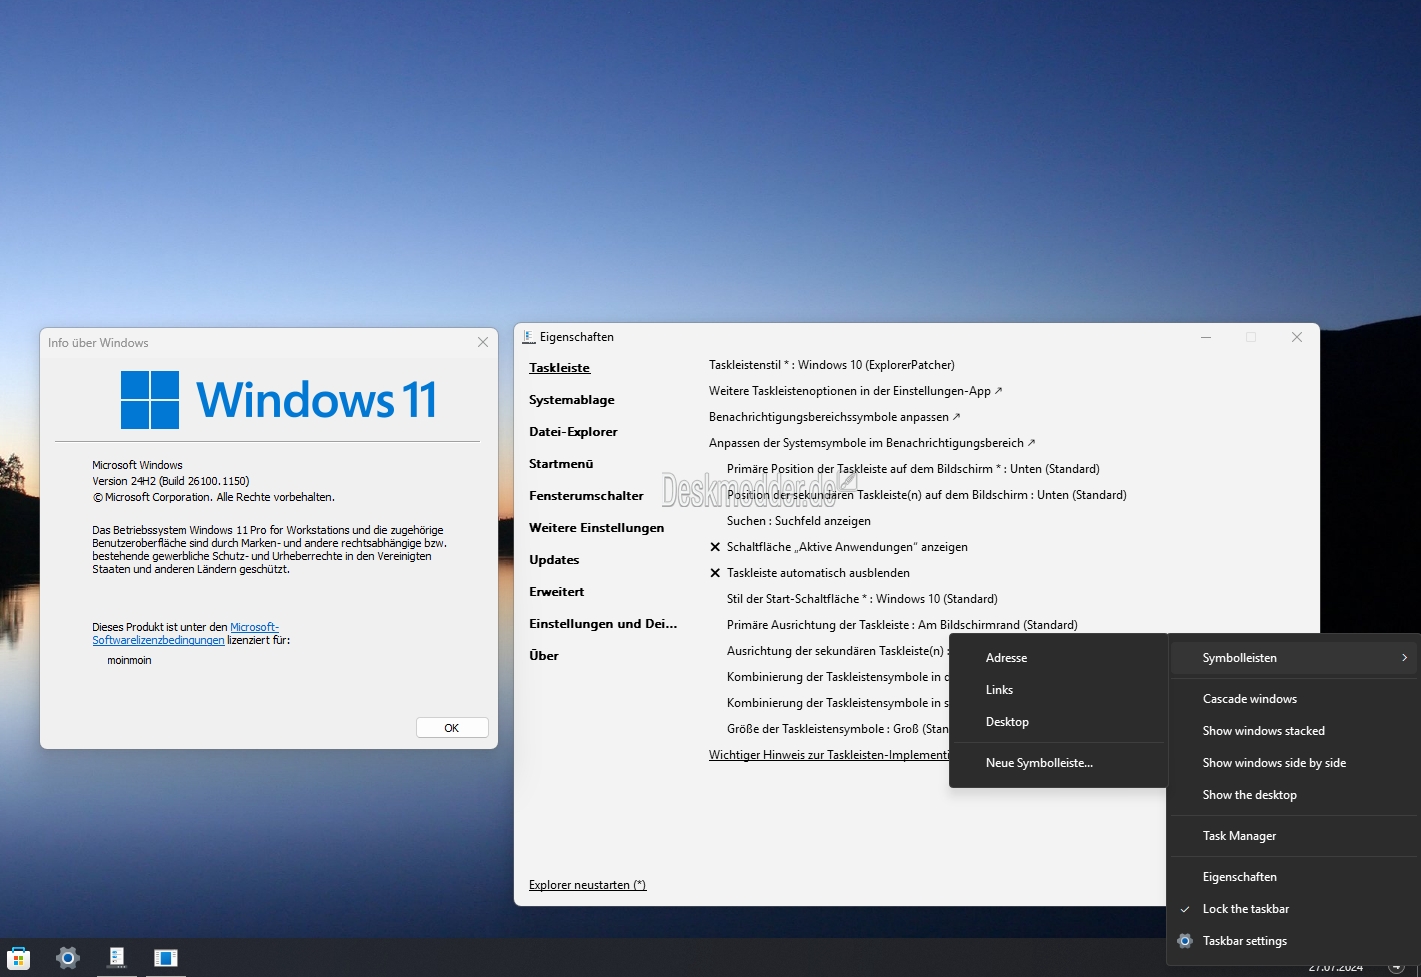Change Größe der Taskleistensymbole option
This screenshot has height=977, width=1421.
click(837, 729)
